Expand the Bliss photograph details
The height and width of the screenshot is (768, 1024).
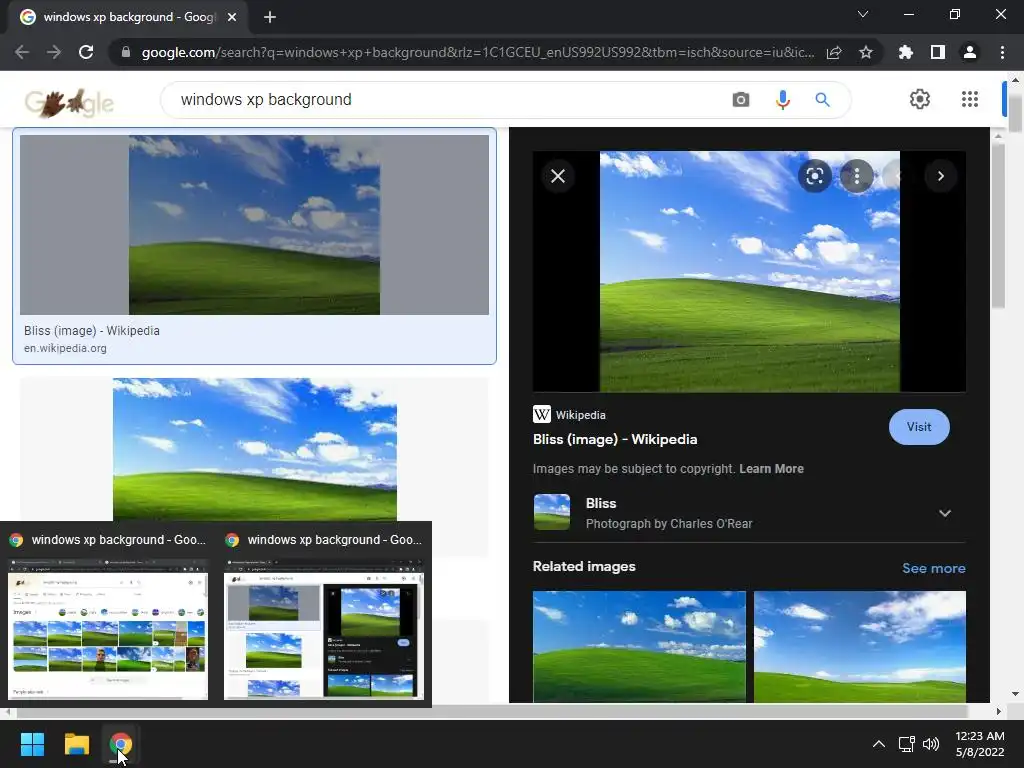[944, 513]
